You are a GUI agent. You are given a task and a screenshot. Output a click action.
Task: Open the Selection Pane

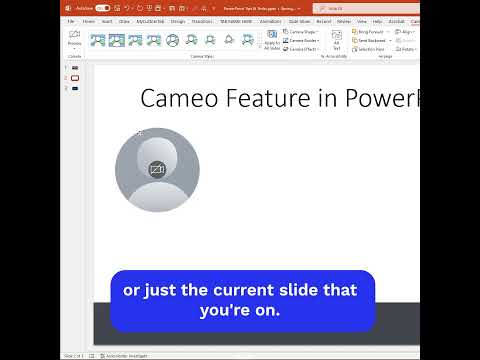368,49
